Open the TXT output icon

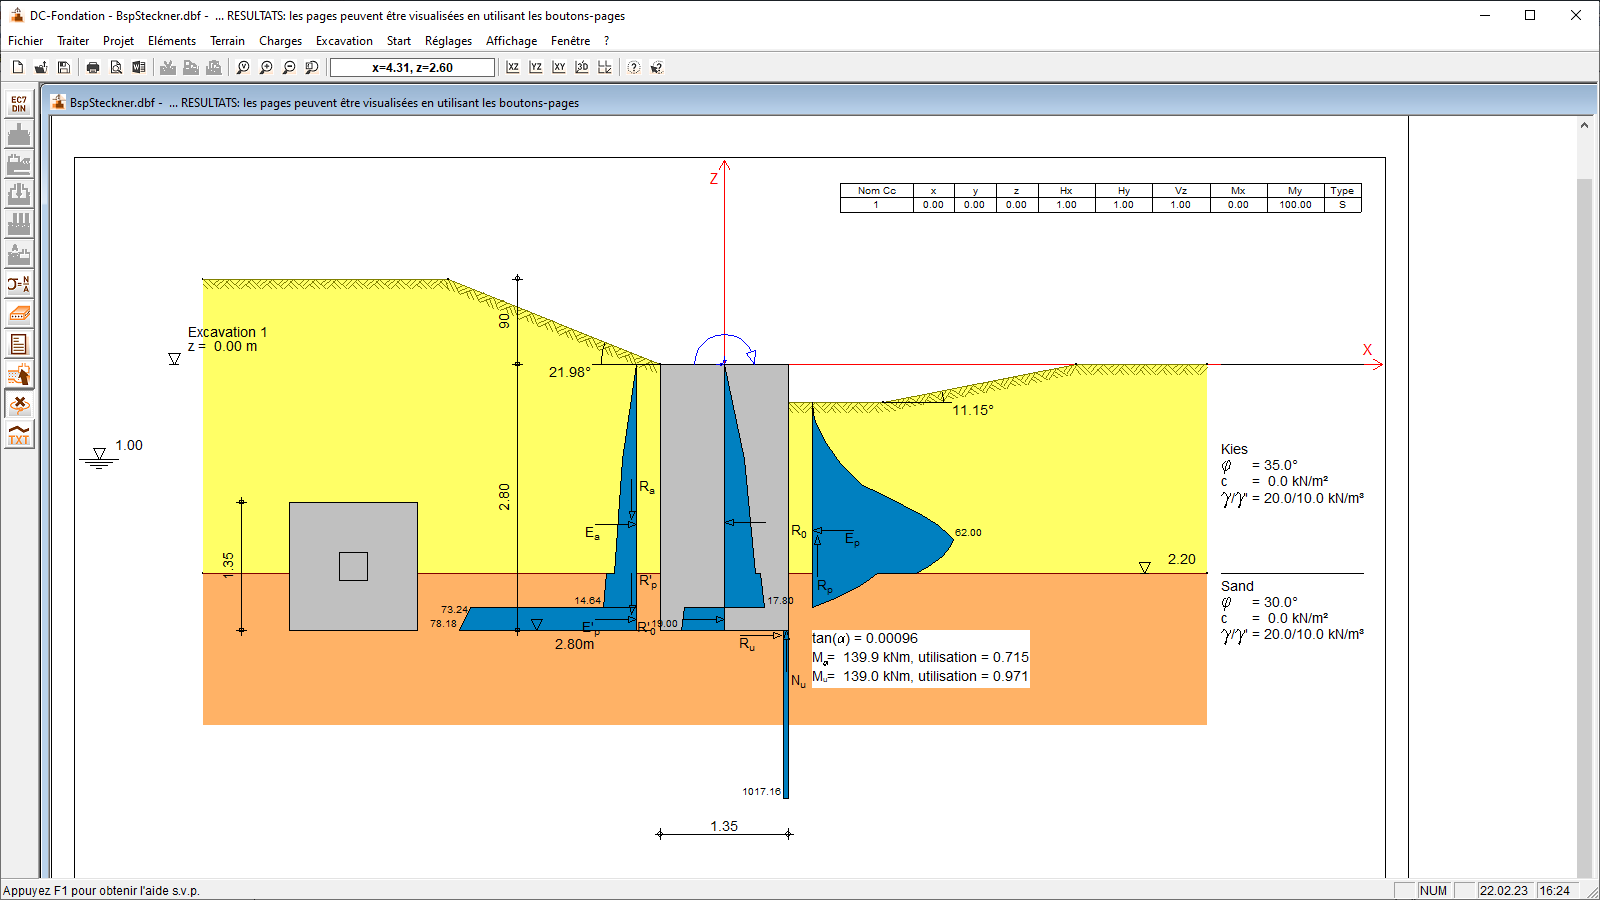click(19, 435)
